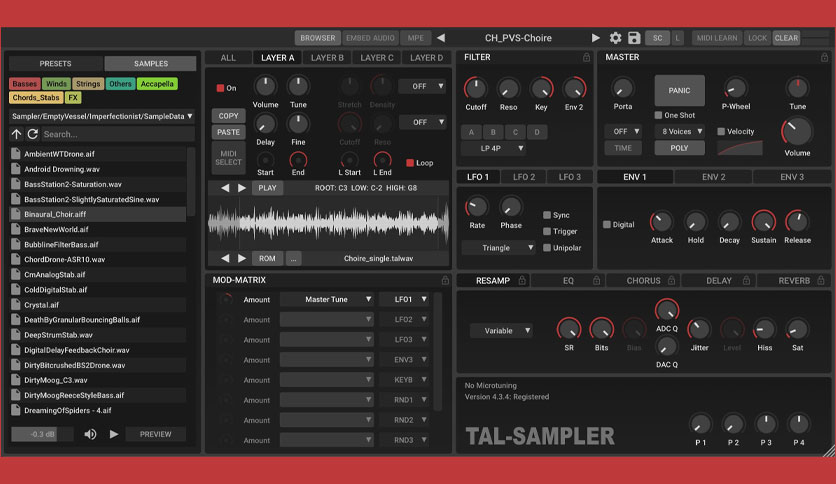This screenshot has width=836, height=484.
Task: Open the Variable resampler dropdown
Action: click(x=501, y=330)
